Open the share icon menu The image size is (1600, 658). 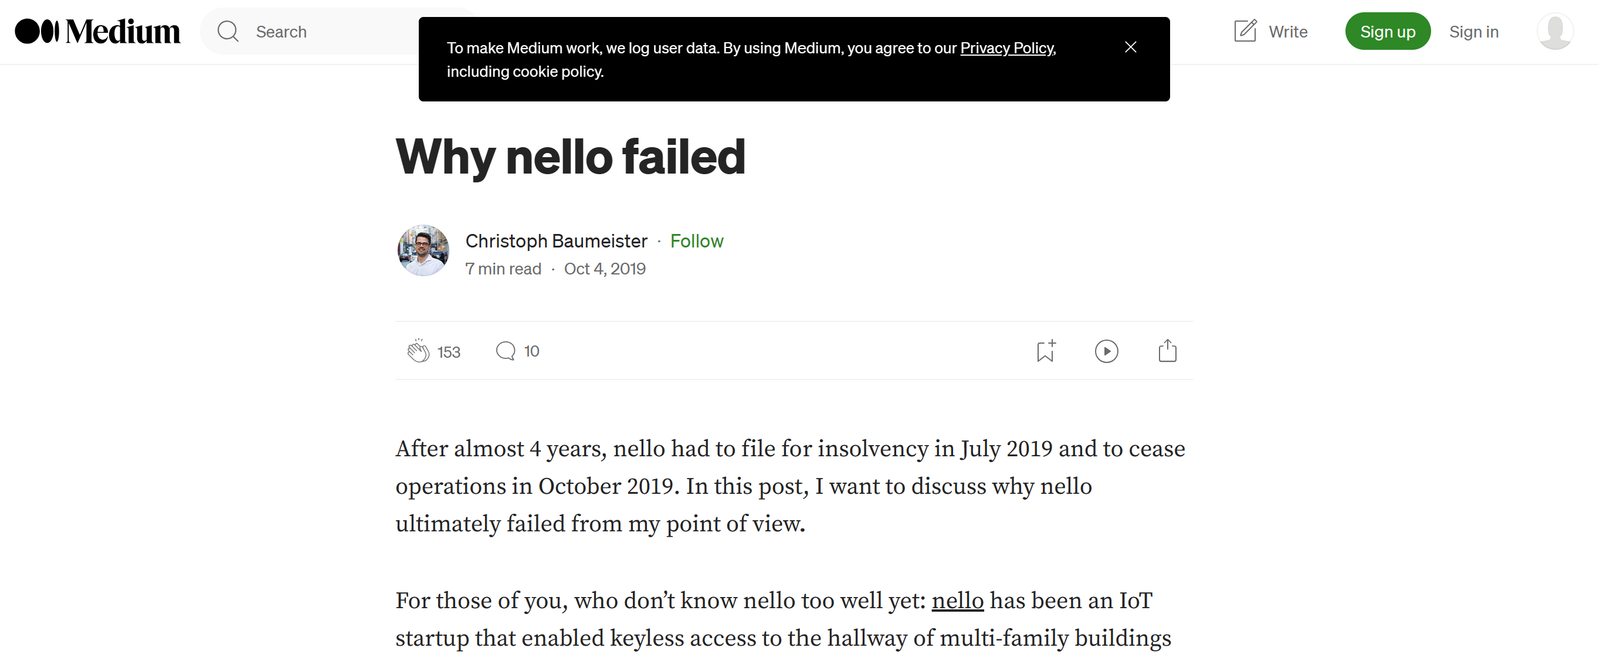pyautogui.click(x=1167, y=351)
